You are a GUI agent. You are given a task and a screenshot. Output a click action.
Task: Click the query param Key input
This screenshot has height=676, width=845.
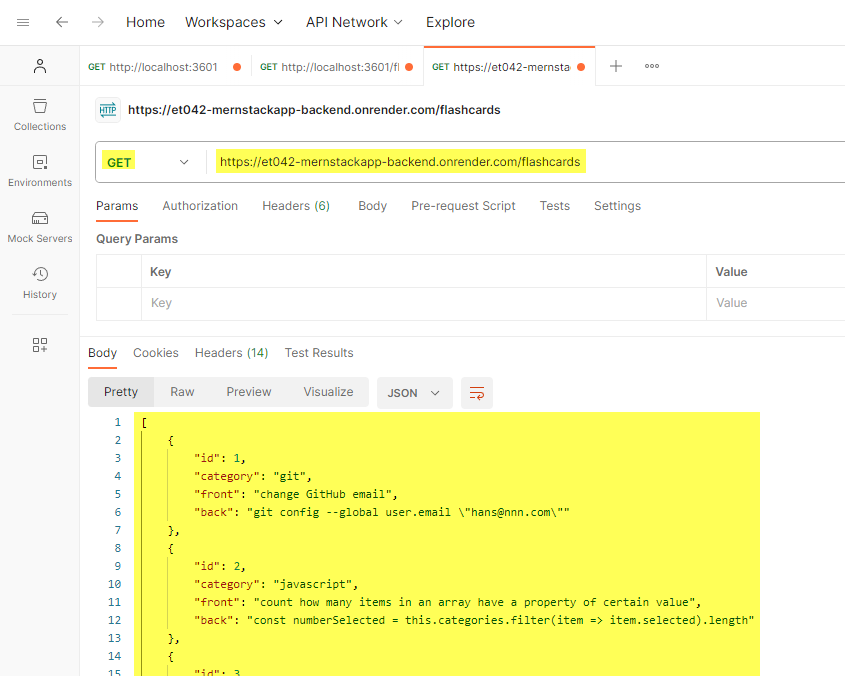[x=424, y=303]
